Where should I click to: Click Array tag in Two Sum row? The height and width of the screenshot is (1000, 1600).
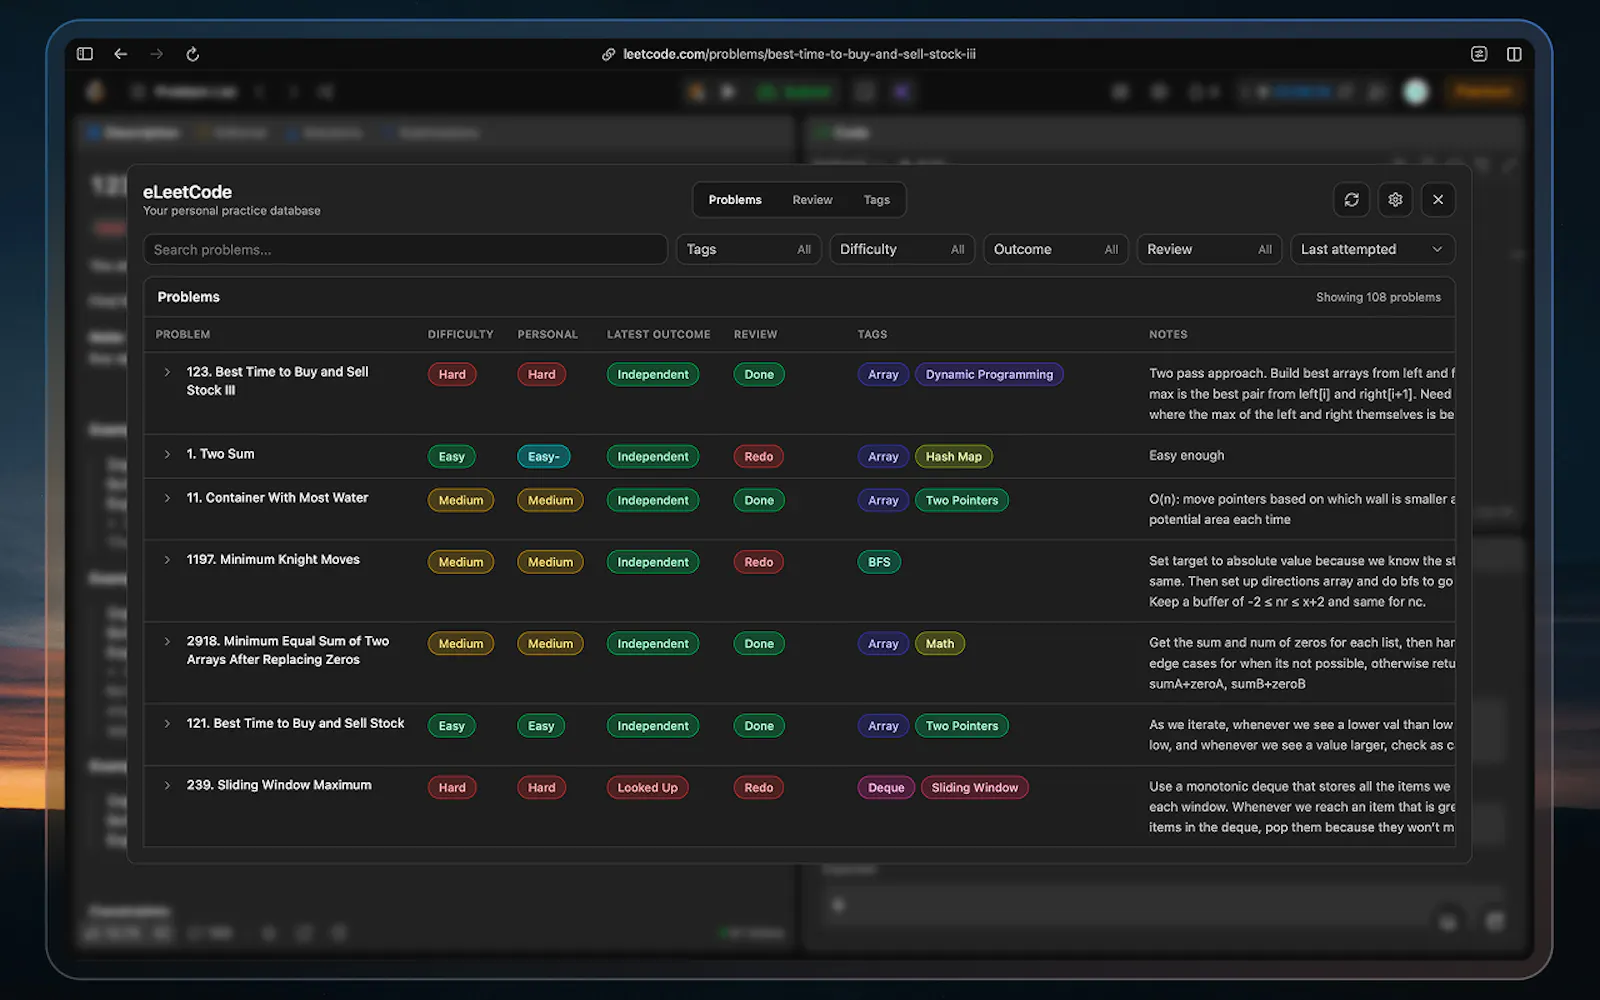(883, 456)
